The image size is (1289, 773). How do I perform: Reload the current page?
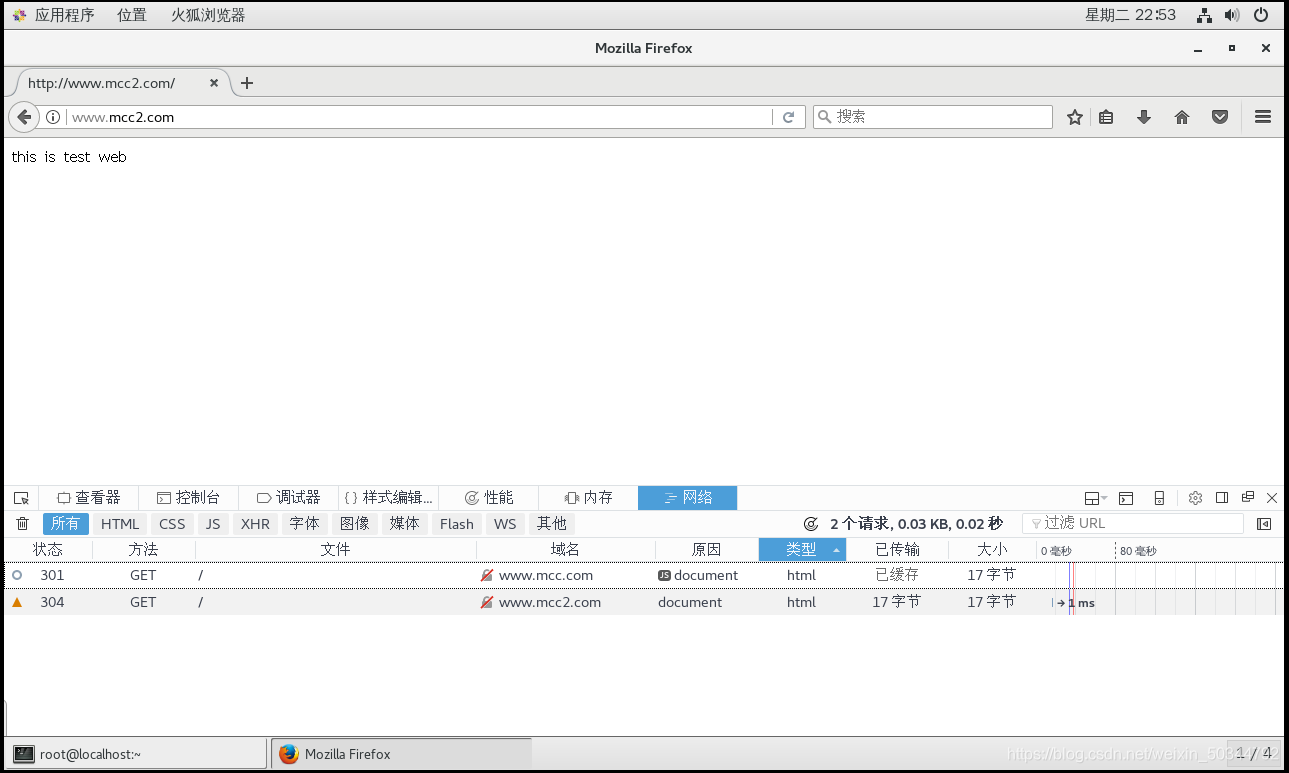[788, 117]
